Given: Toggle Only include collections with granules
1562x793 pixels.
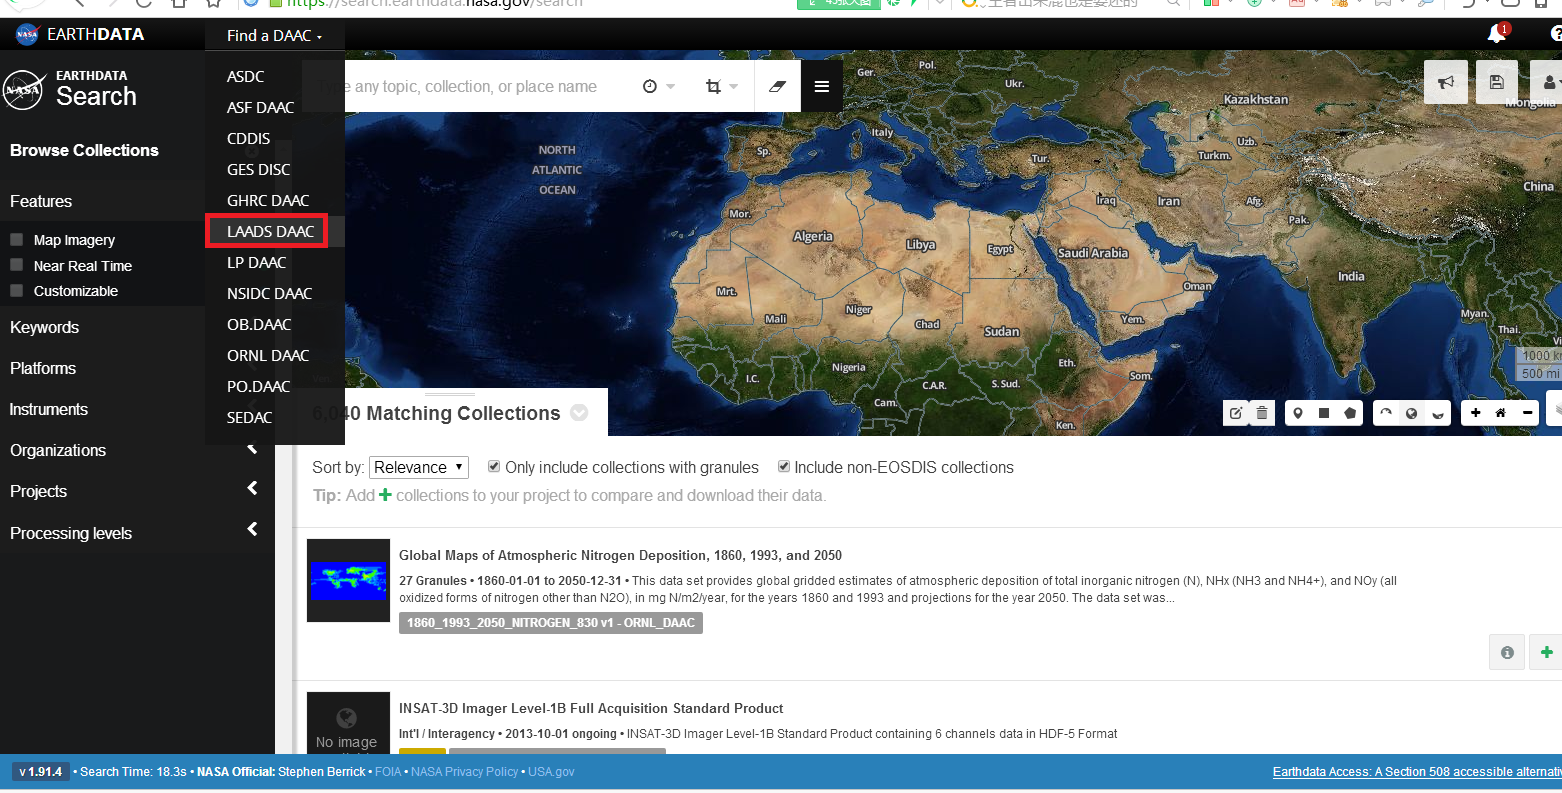Looking at the screenshot, I should click(494, 467).
